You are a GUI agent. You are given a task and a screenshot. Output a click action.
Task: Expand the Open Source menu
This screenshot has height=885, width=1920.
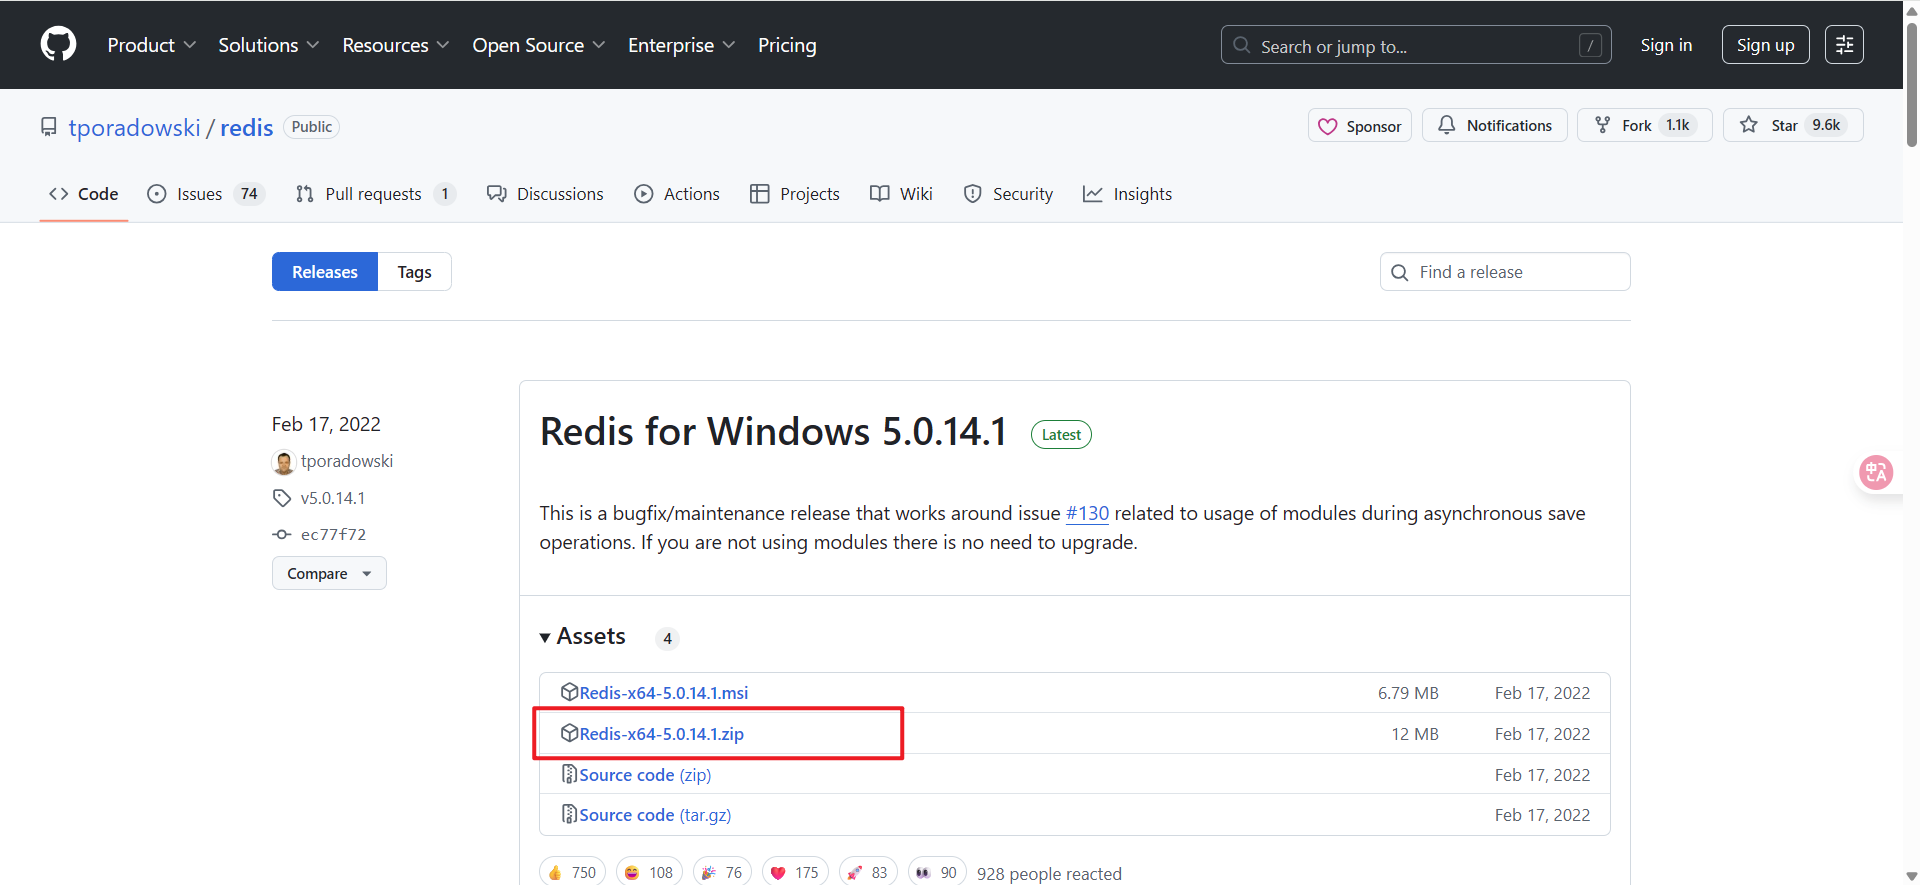click(x=538, y=45)
